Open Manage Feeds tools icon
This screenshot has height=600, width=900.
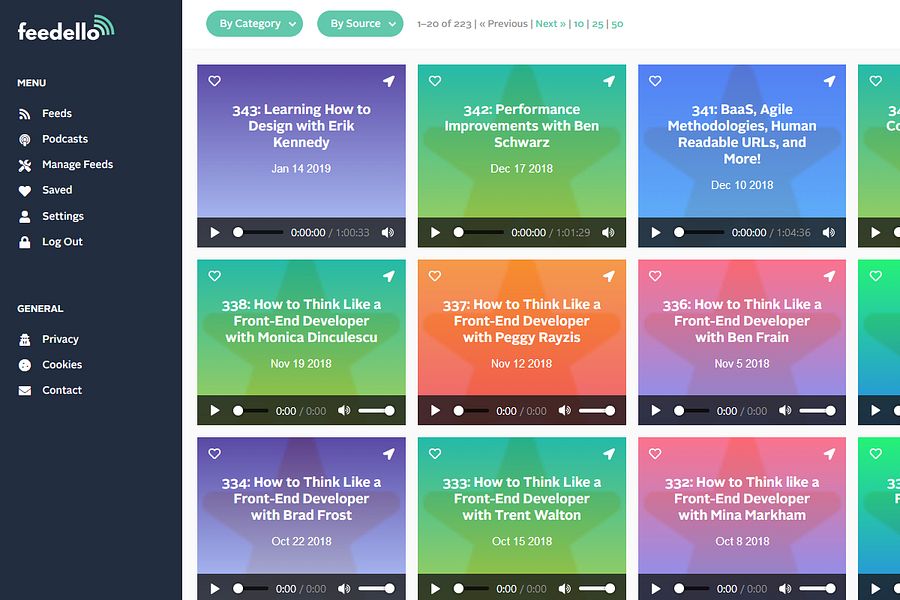click(x=25, y=165)
